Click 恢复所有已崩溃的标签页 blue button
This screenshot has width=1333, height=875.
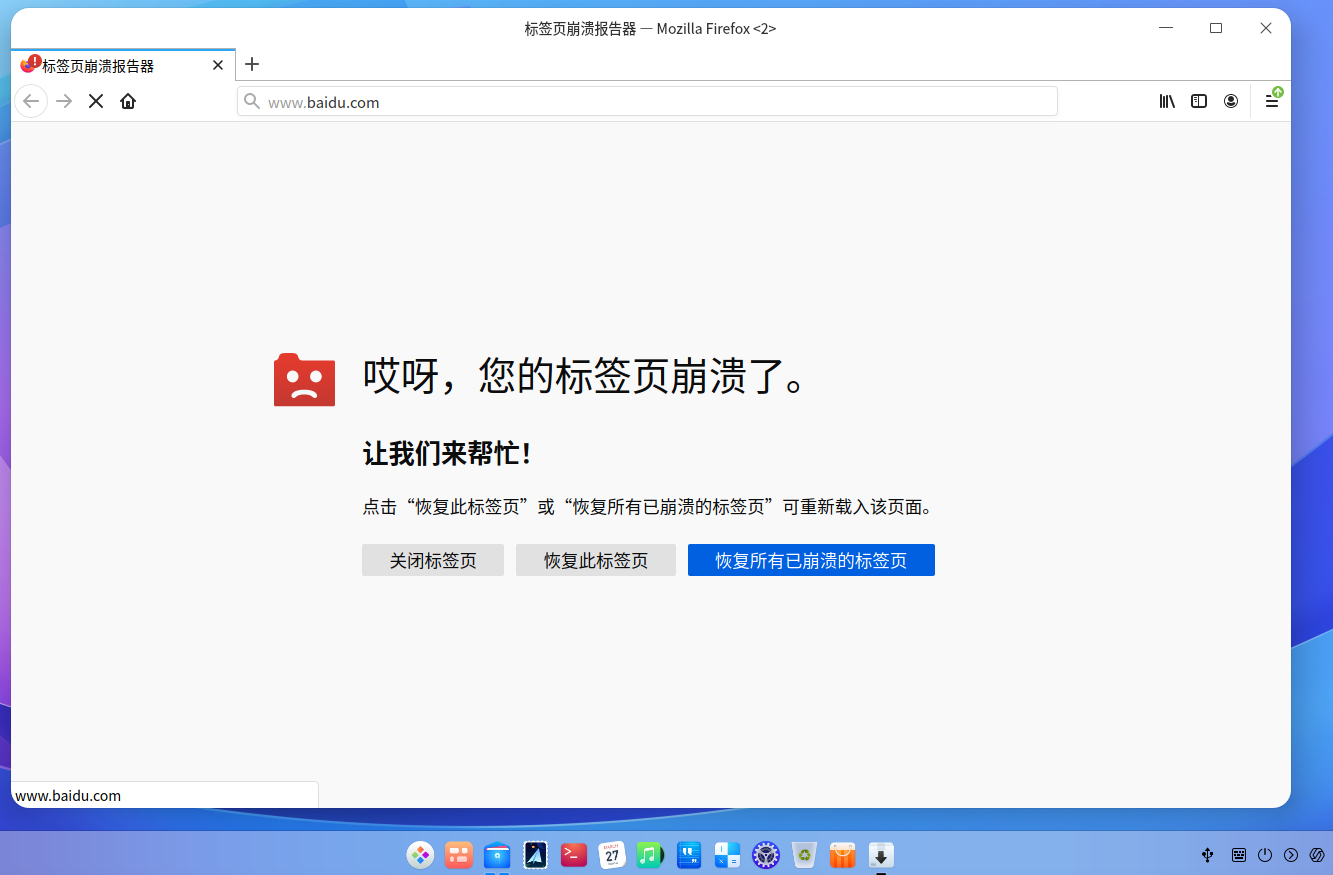pyautogui.click(x=811, y=560)
